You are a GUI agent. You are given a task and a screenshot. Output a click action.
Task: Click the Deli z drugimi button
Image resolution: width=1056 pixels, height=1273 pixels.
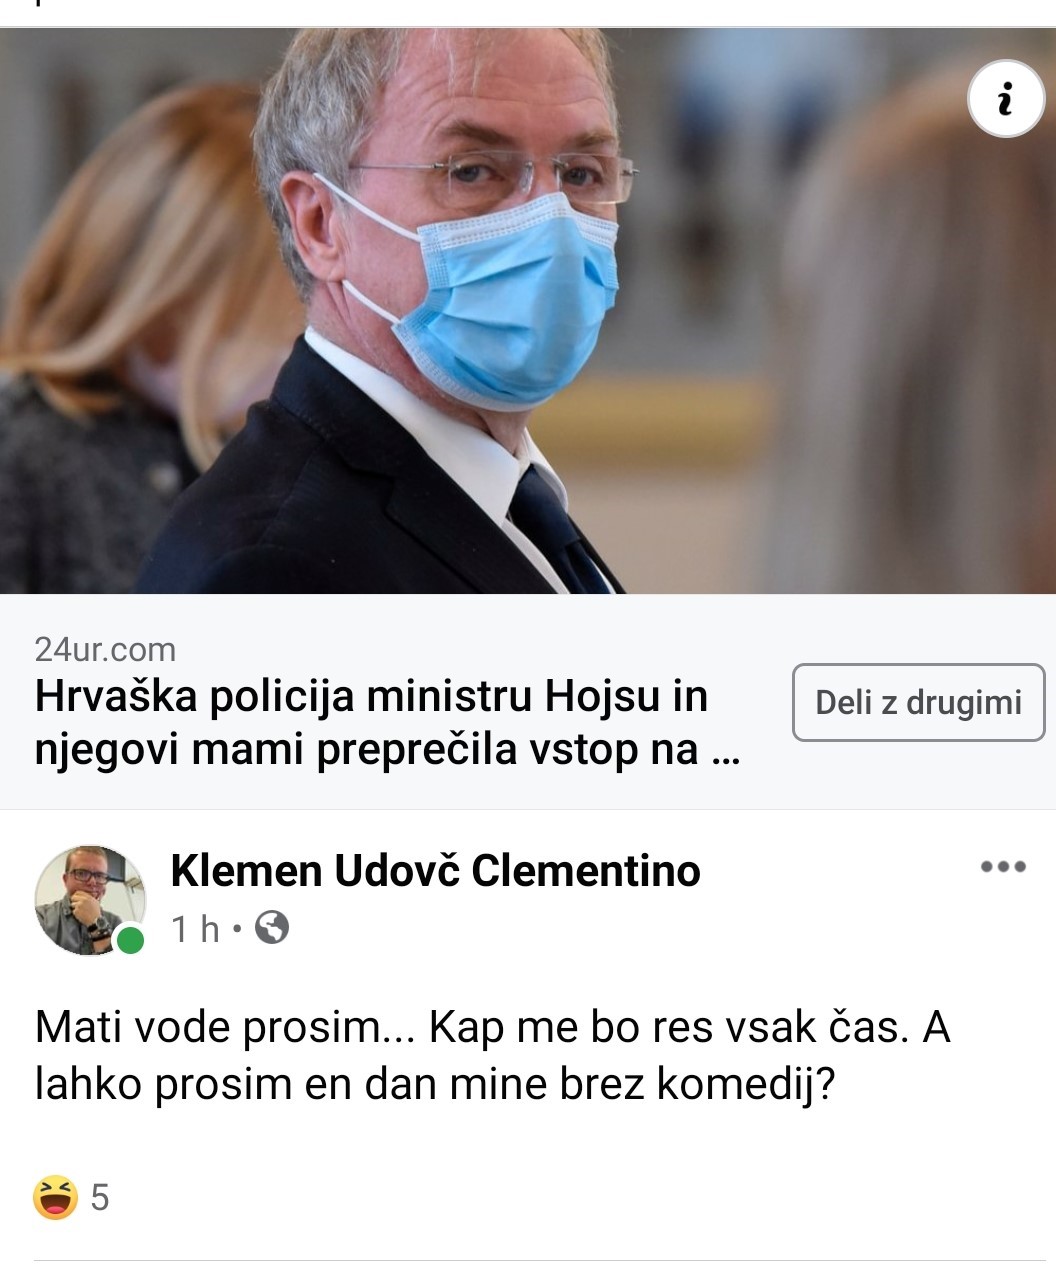(918, 702)
